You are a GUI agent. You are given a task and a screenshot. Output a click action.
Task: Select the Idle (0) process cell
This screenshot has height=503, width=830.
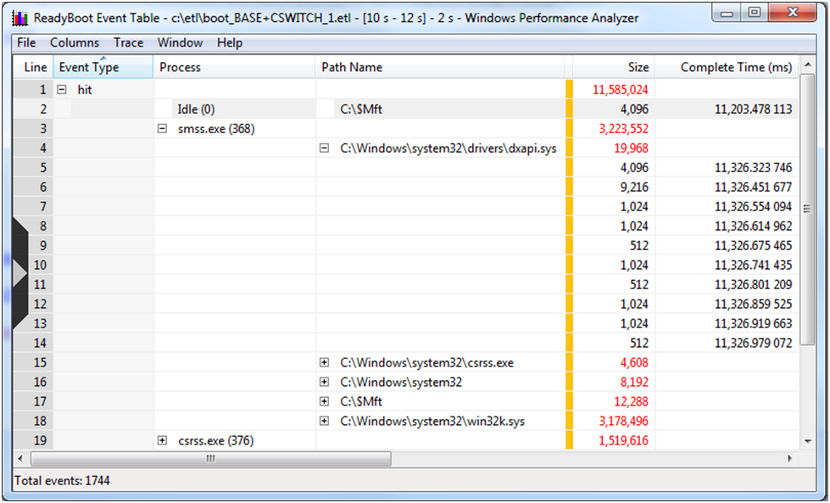pyautogui.click(x=195, y=109)
